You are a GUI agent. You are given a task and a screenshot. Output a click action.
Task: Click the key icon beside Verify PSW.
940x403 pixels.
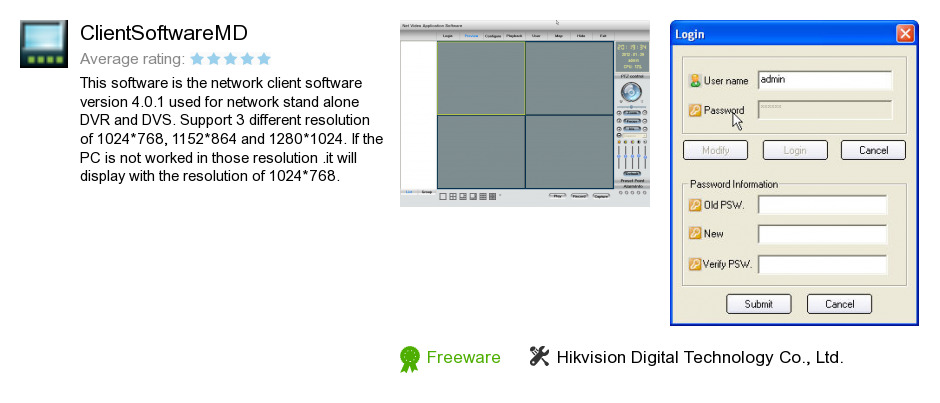695,264
